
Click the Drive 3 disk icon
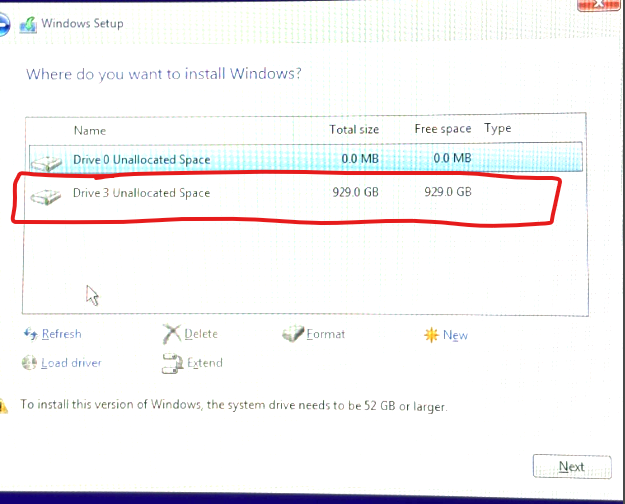[46, 197]
